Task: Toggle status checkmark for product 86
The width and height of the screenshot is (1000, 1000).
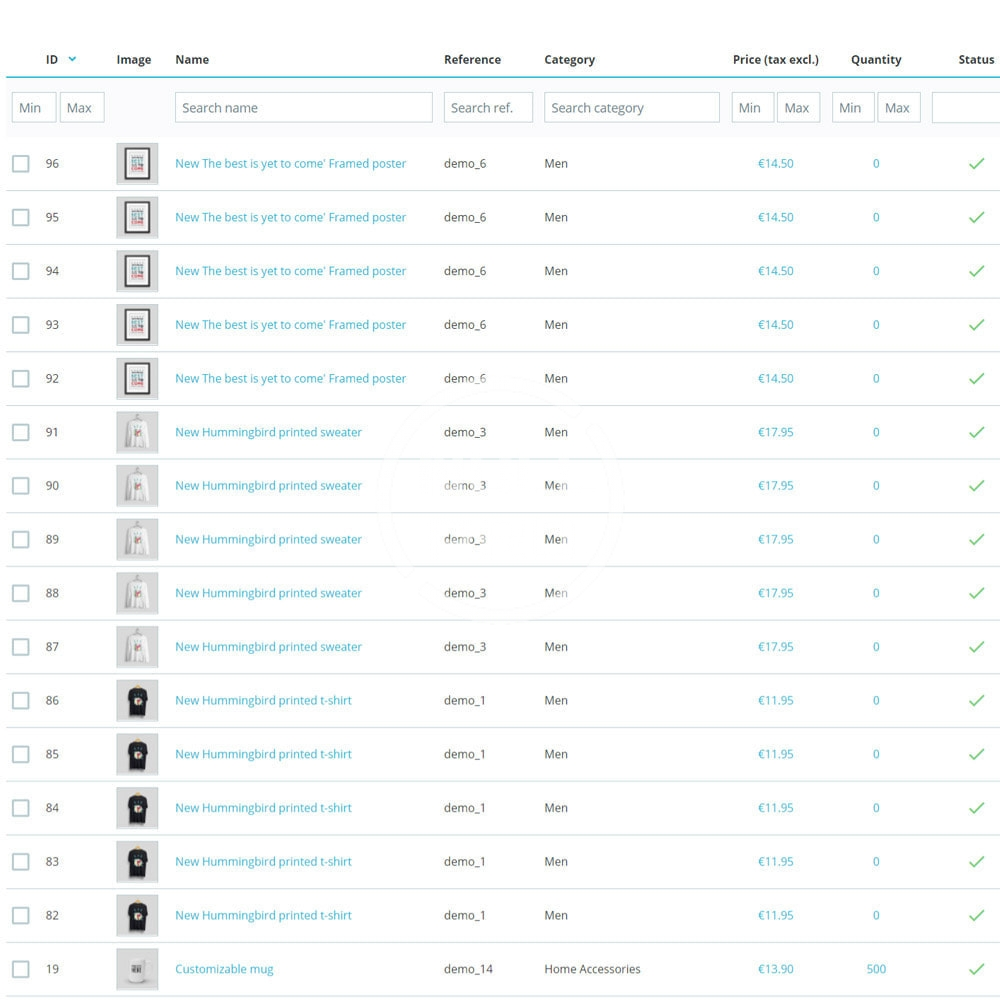Action: 976,701
